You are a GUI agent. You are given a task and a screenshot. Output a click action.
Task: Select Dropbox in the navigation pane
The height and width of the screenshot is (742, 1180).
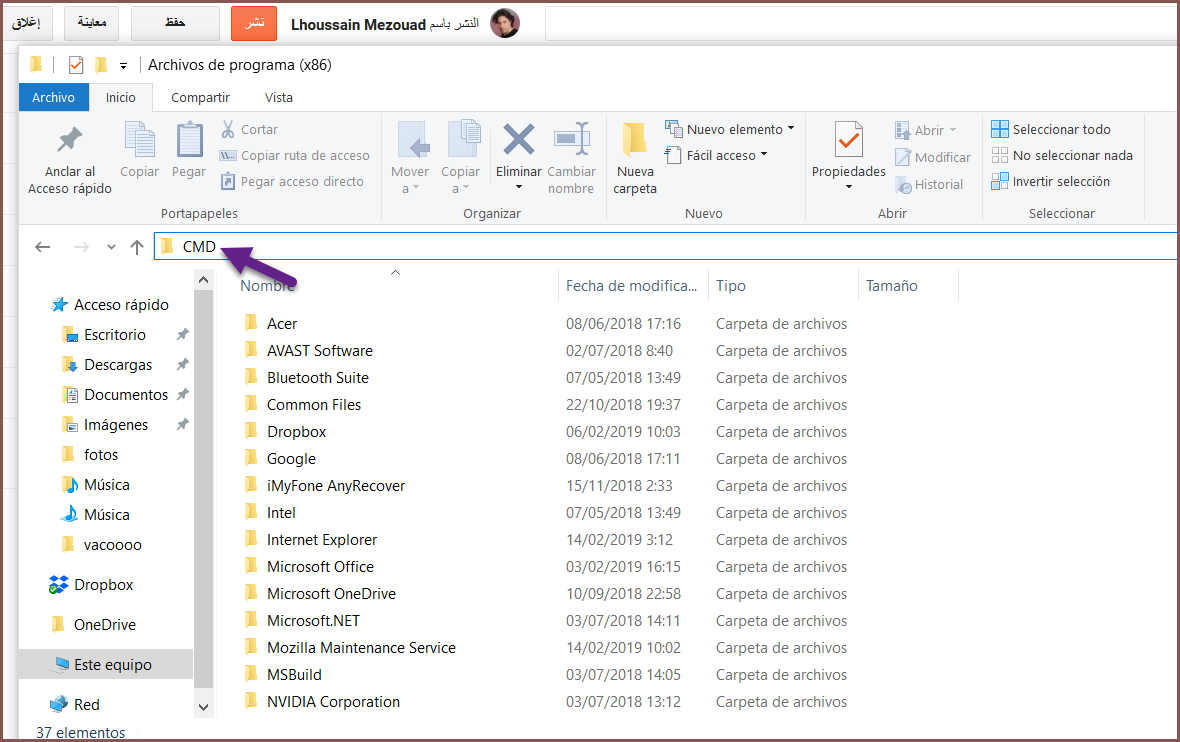[103, 584]
